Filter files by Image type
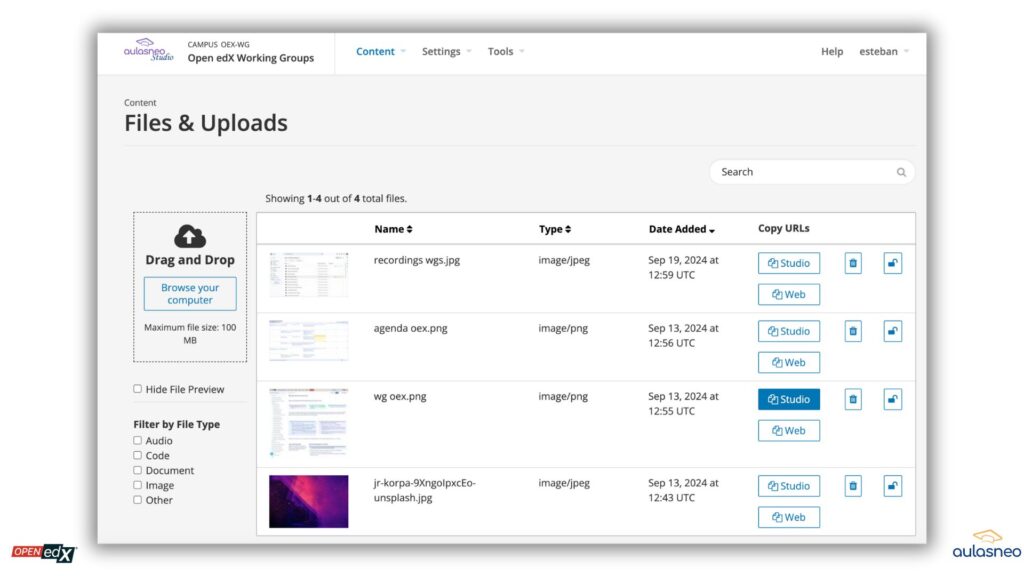The image size is (1024, 576). (138, 485)
